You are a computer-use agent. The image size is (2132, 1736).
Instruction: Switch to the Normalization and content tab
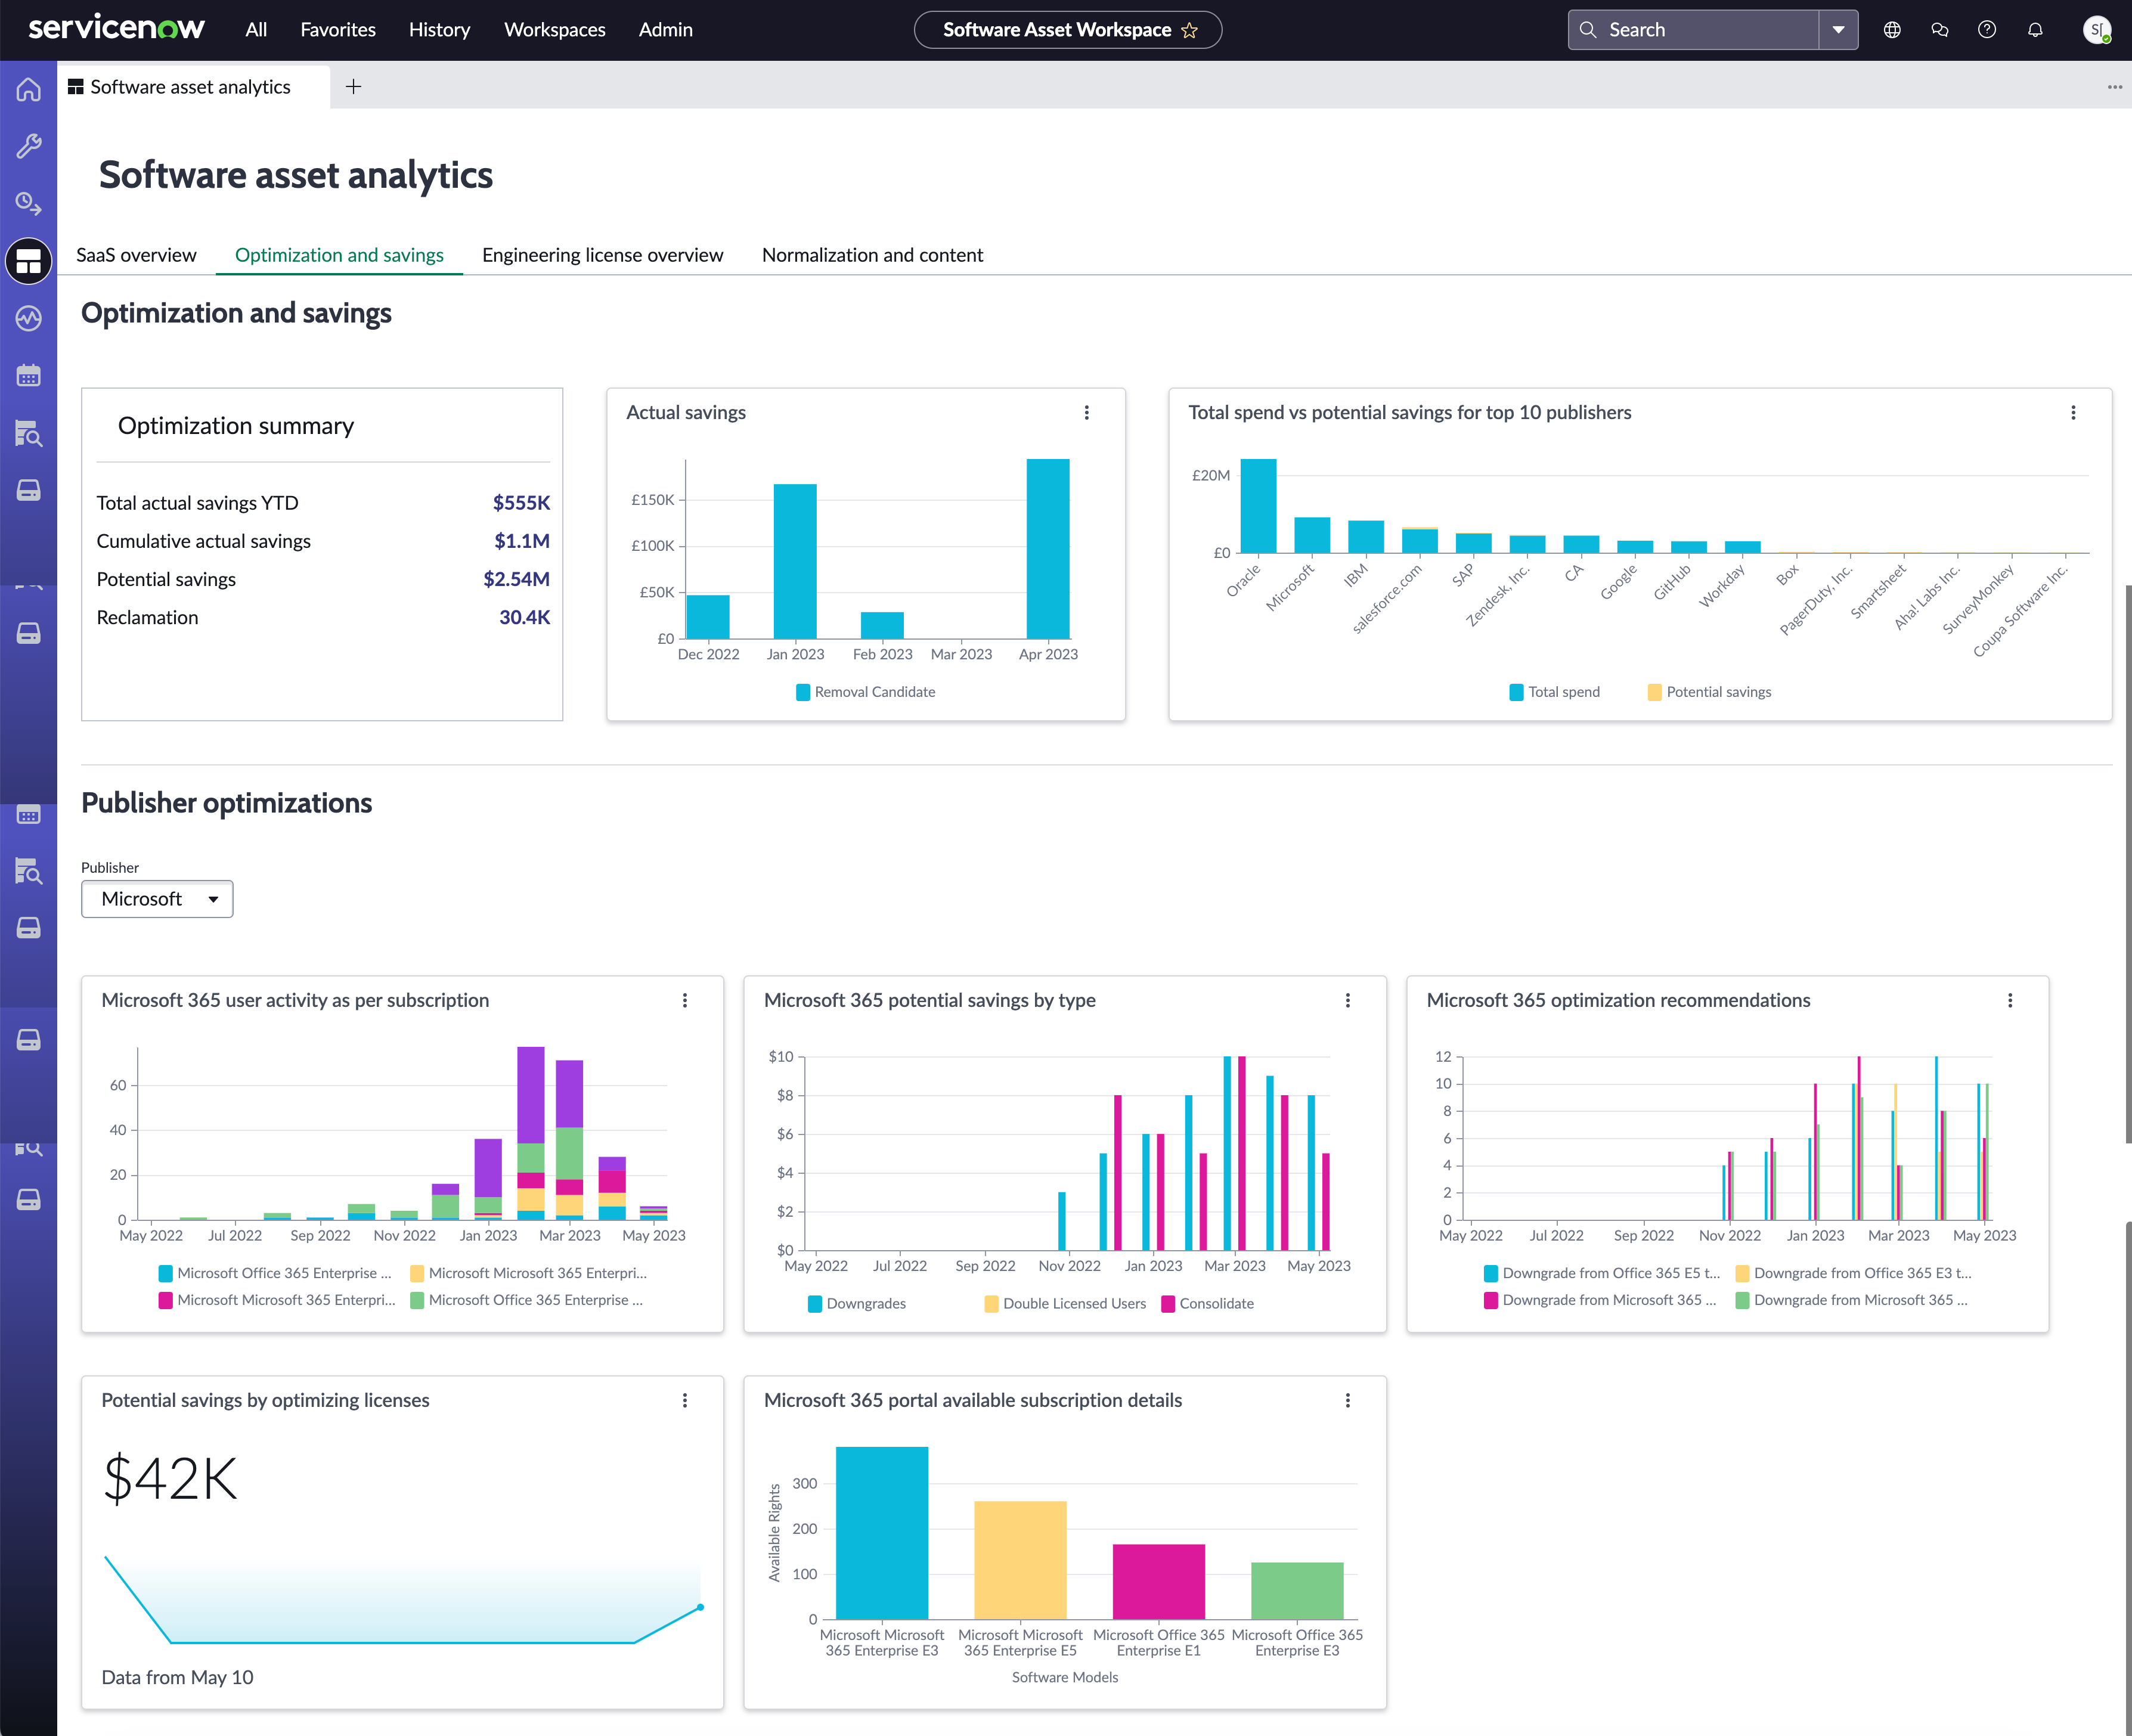[872, 255]
